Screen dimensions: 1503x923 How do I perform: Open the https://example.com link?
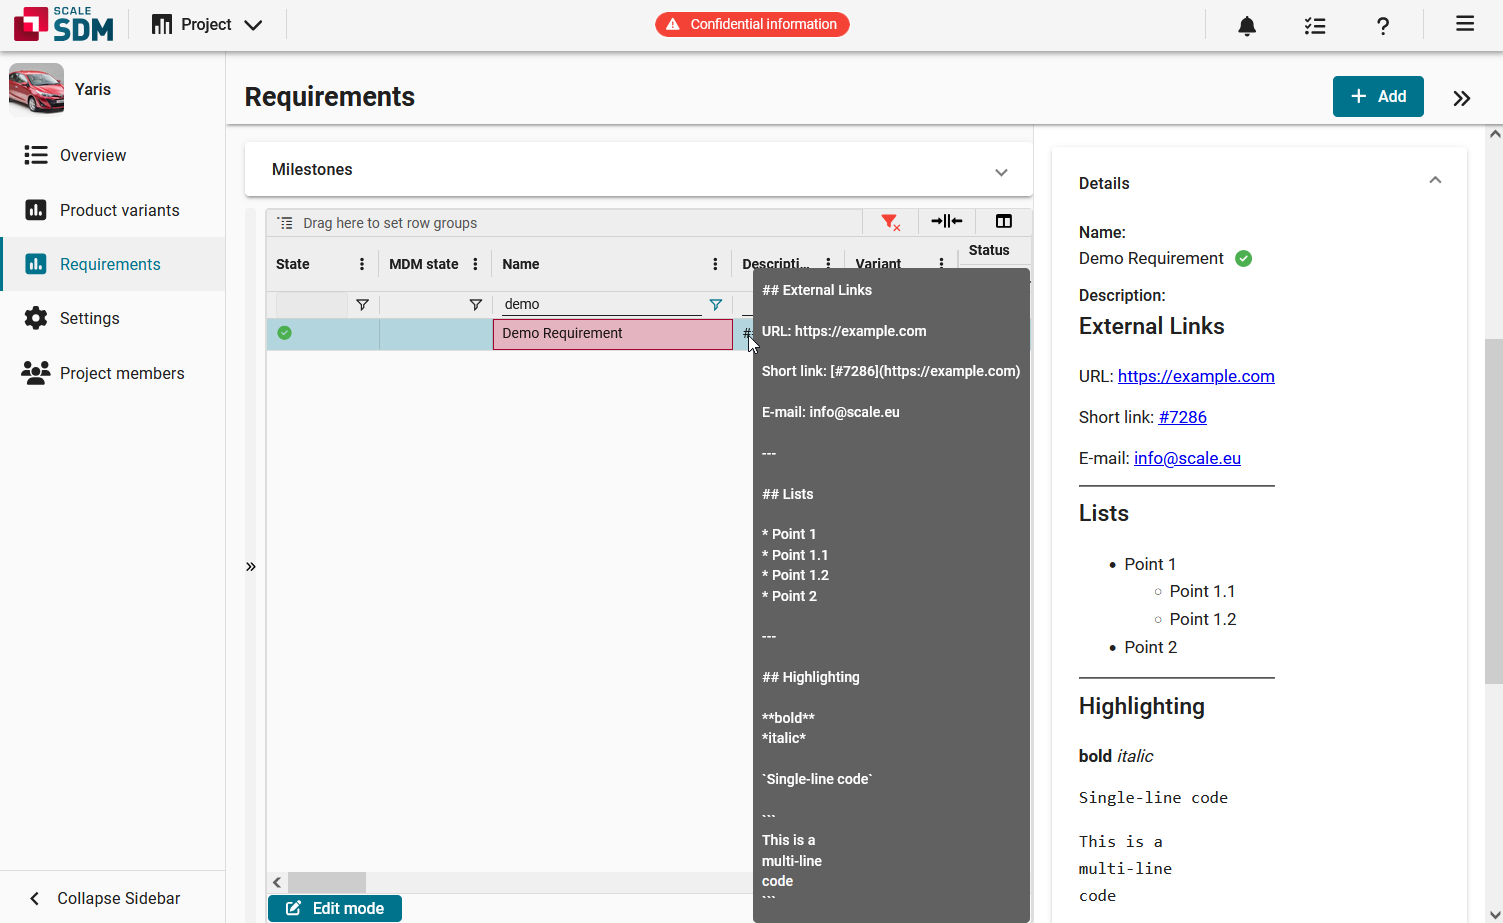pyautogui.click(x=1196, y=376)
